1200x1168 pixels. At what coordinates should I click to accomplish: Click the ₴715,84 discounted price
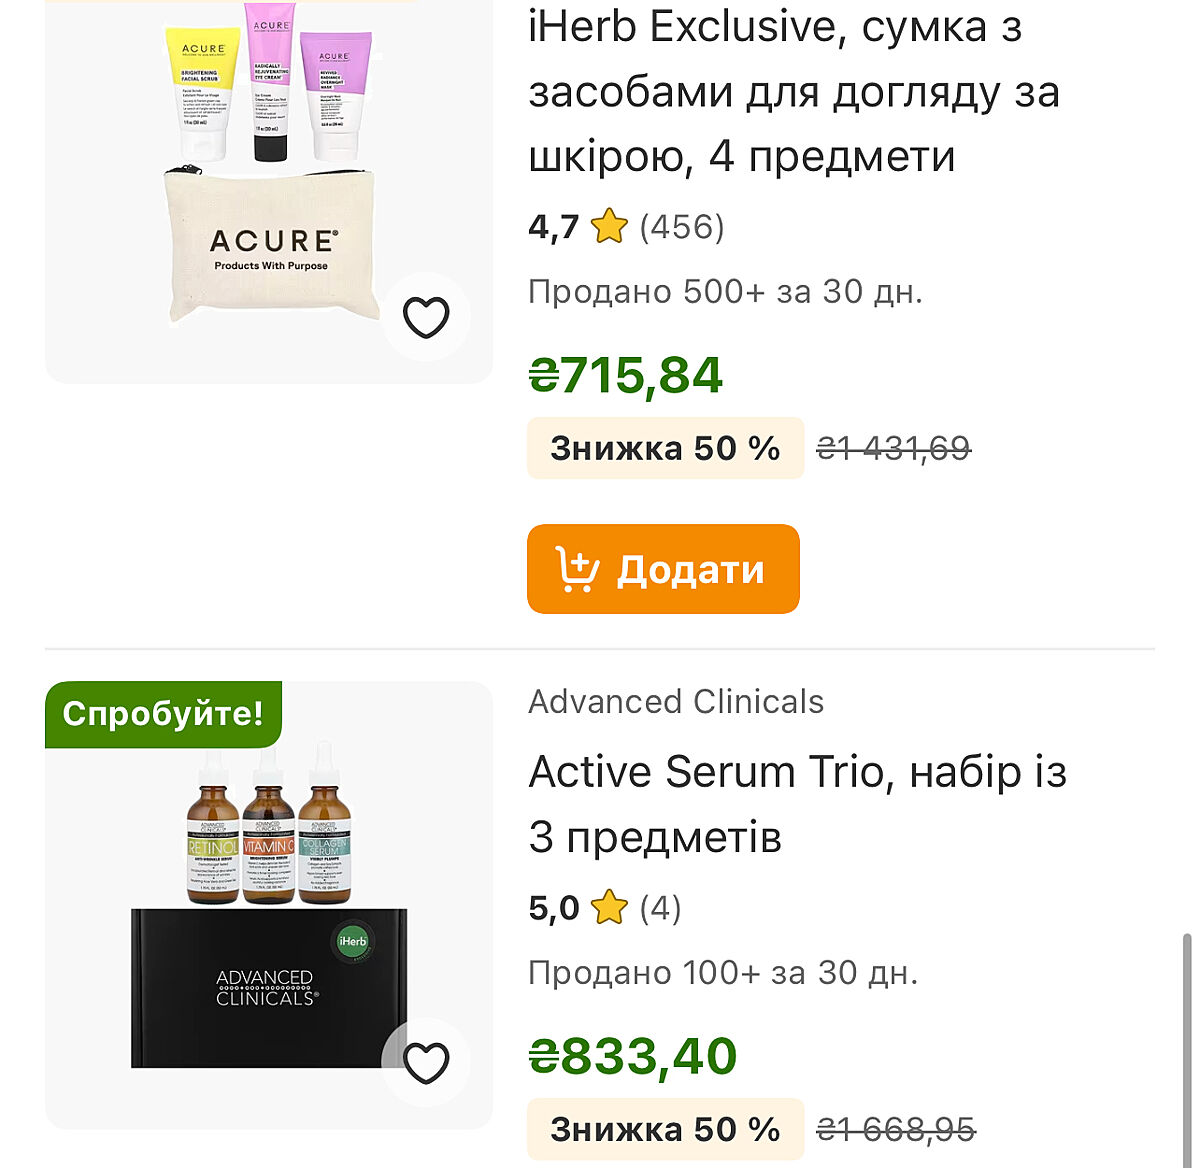tap(625, 376)
